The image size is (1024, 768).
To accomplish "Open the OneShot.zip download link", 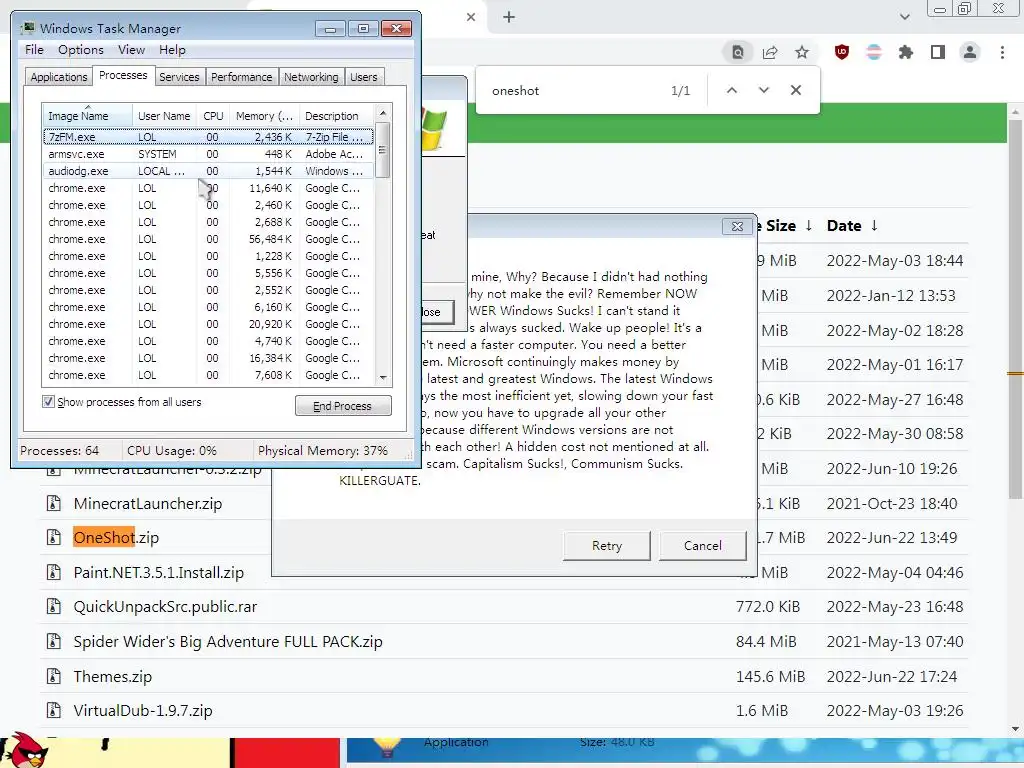I will click(x=116, y=537).
